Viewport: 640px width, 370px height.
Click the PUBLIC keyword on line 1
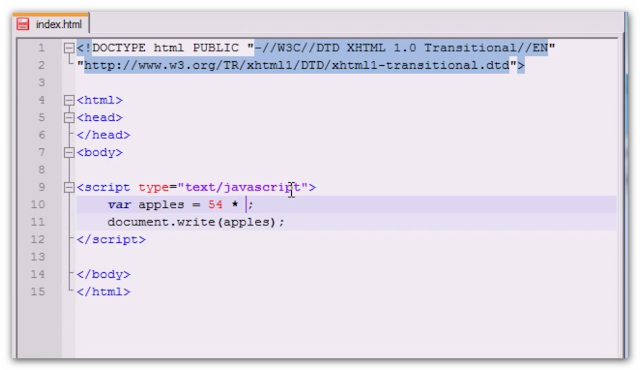coord(216,48)
